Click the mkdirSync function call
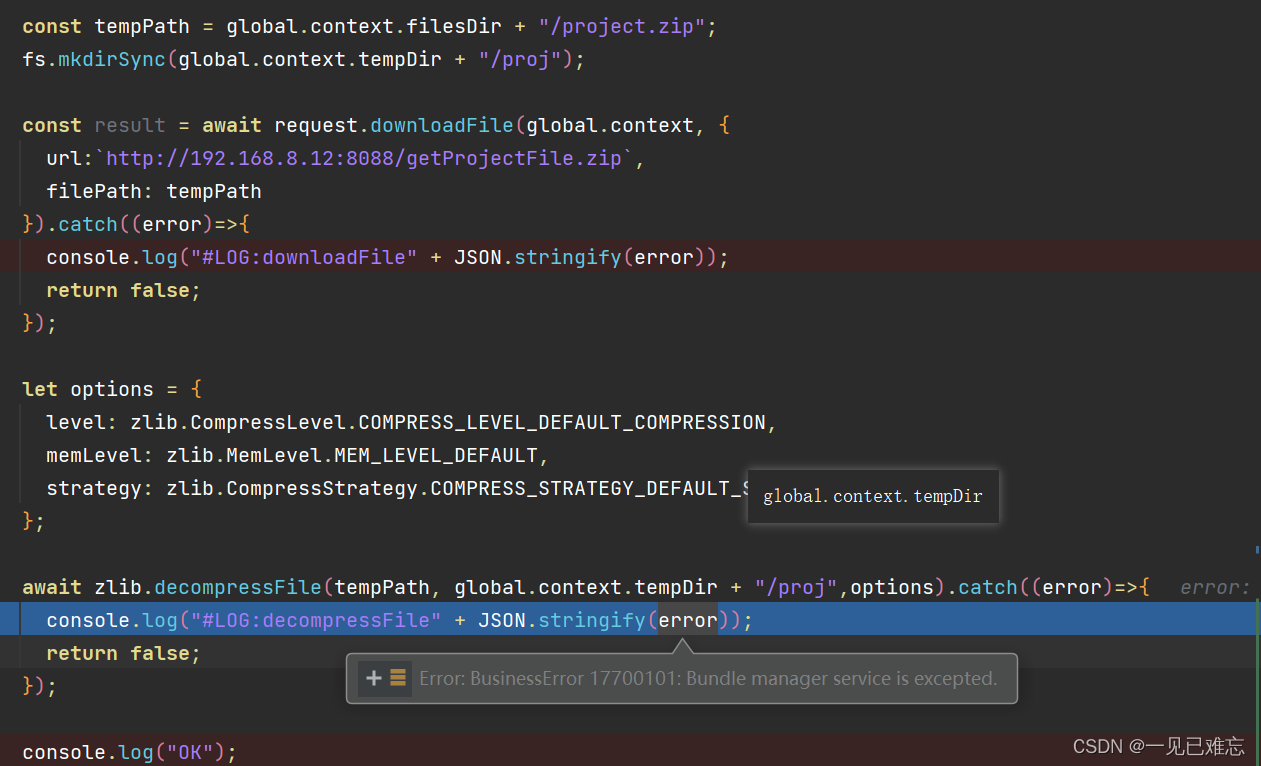1261x766 pixels. pos(109,59)
